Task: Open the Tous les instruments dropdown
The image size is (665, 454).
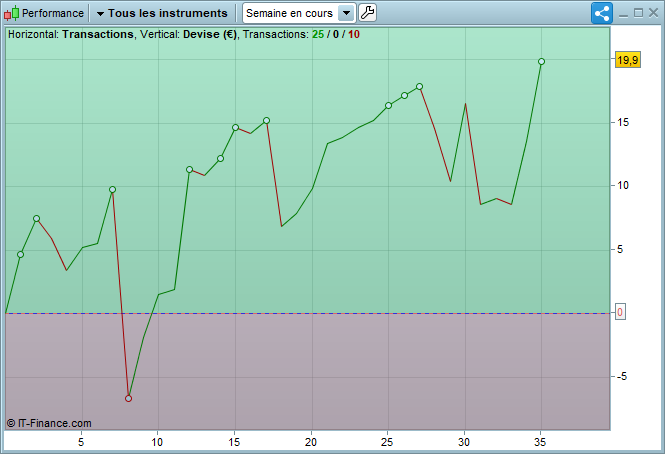Action: 162,14
